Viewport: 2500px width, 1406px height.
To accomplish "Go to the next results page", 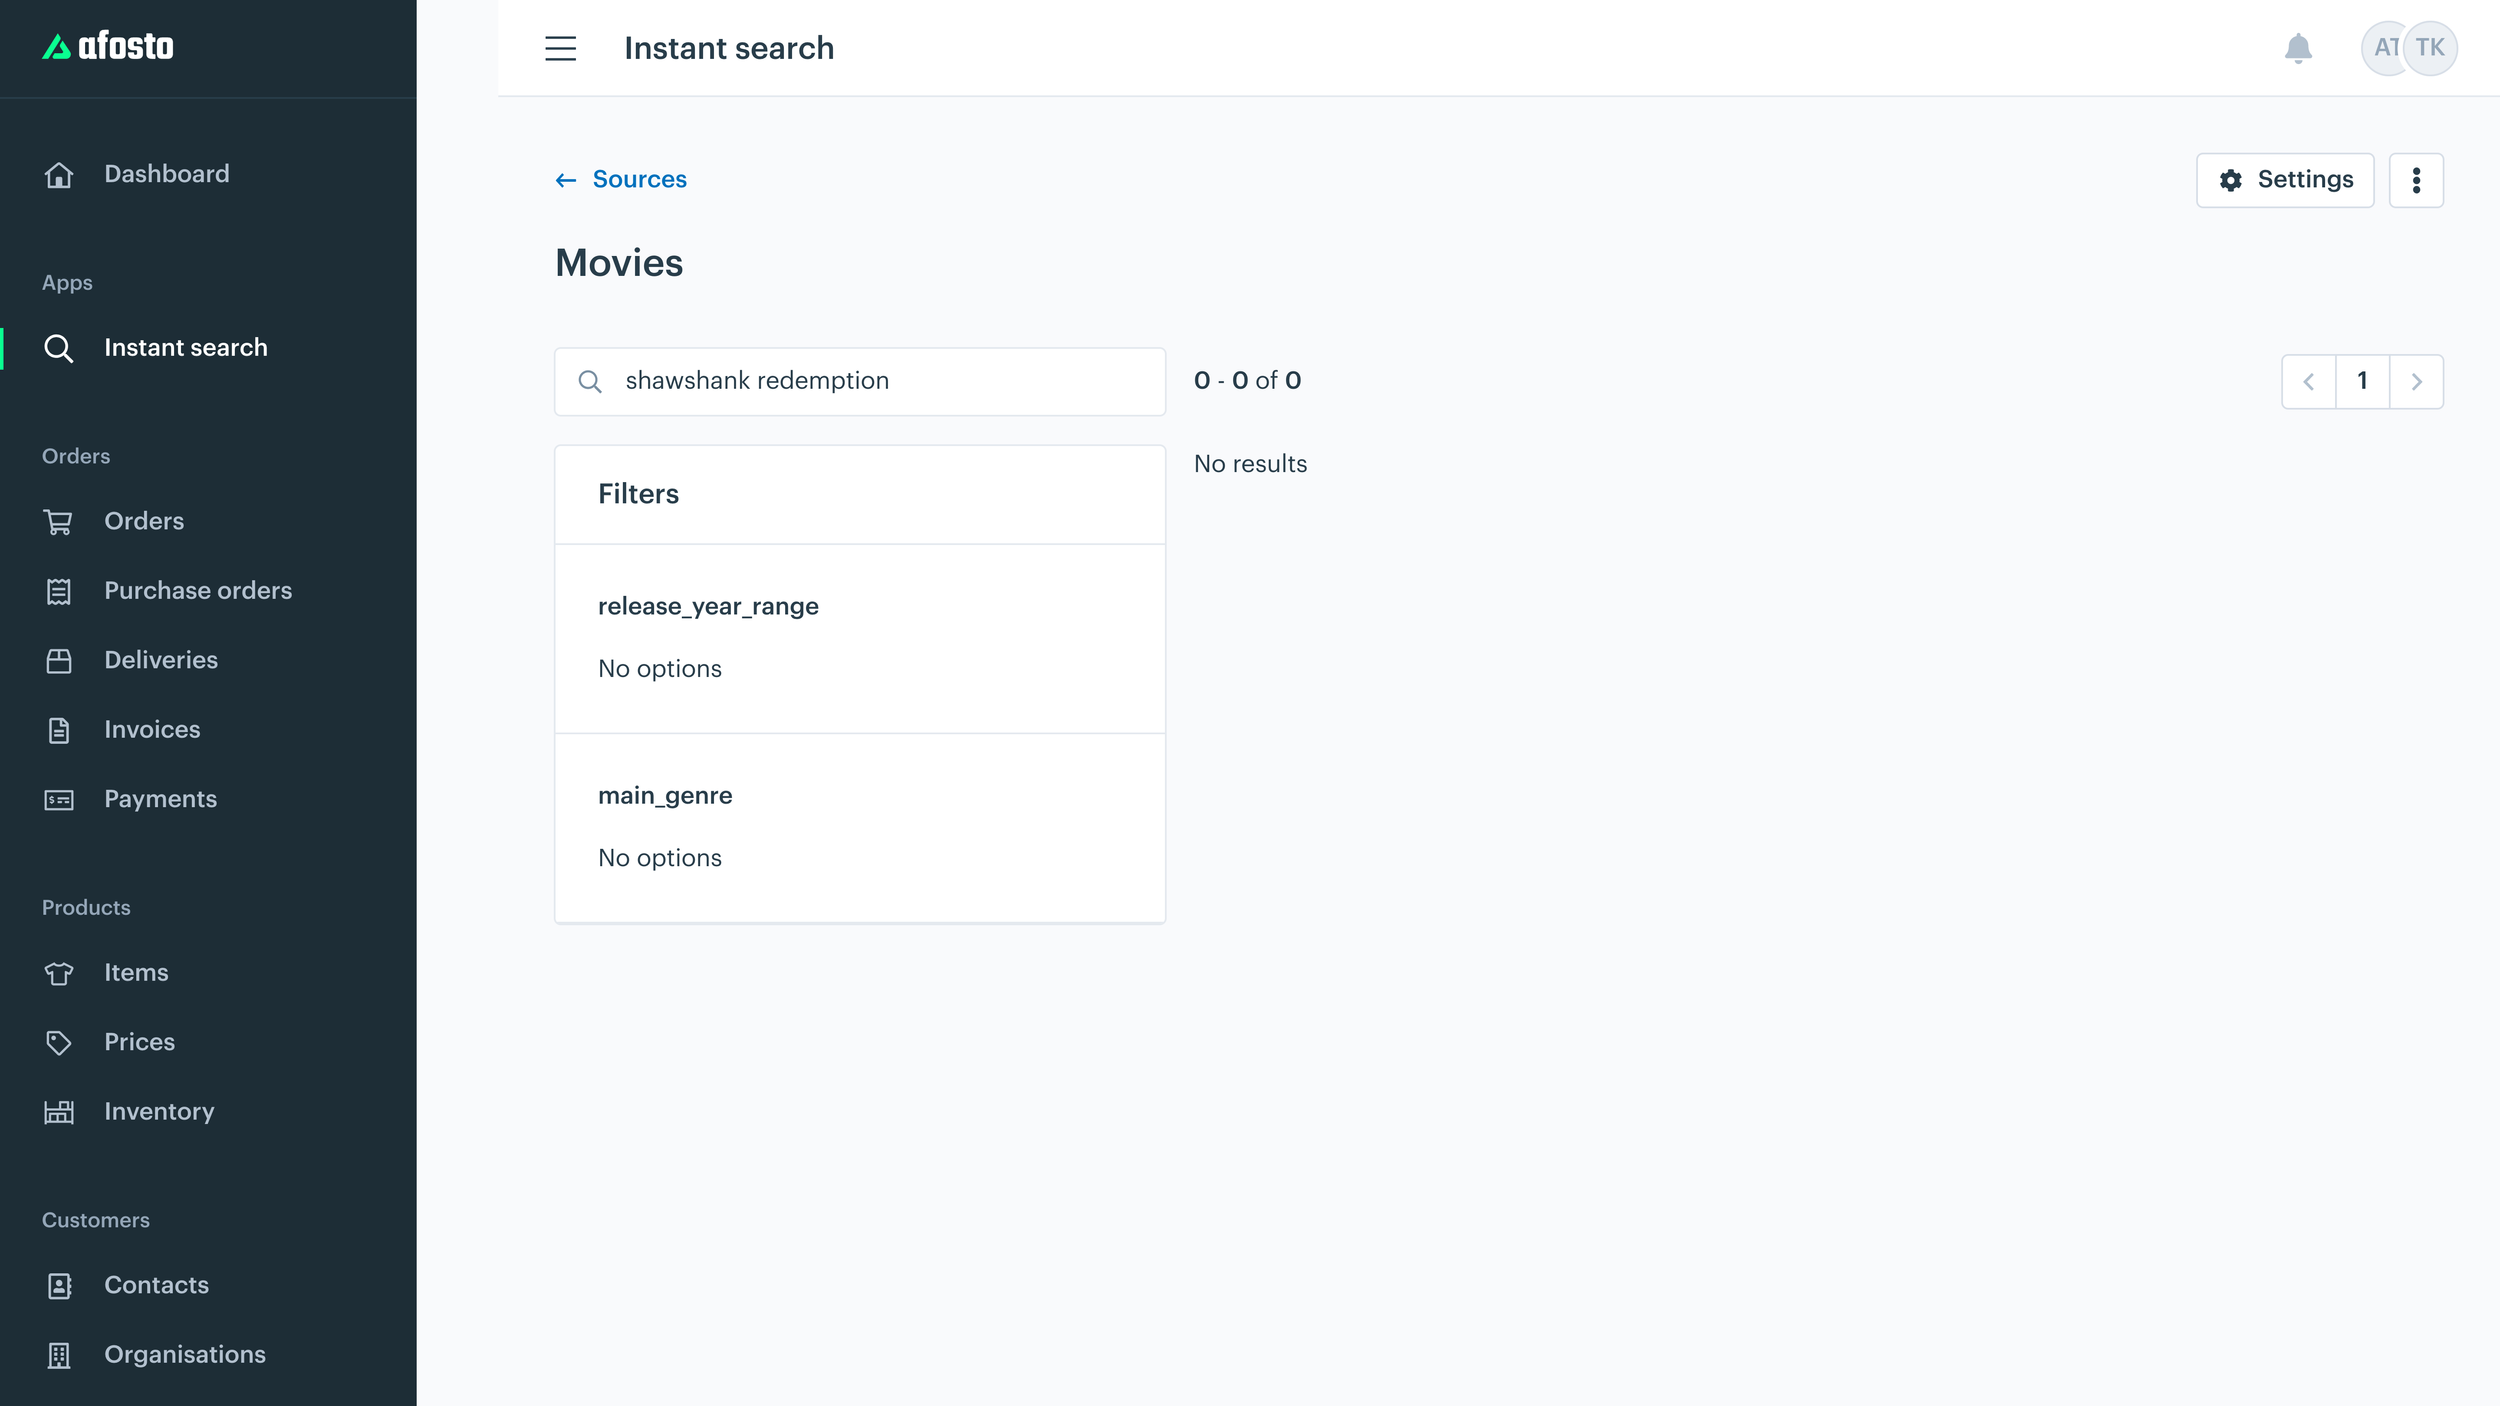I will point(2417,381).
